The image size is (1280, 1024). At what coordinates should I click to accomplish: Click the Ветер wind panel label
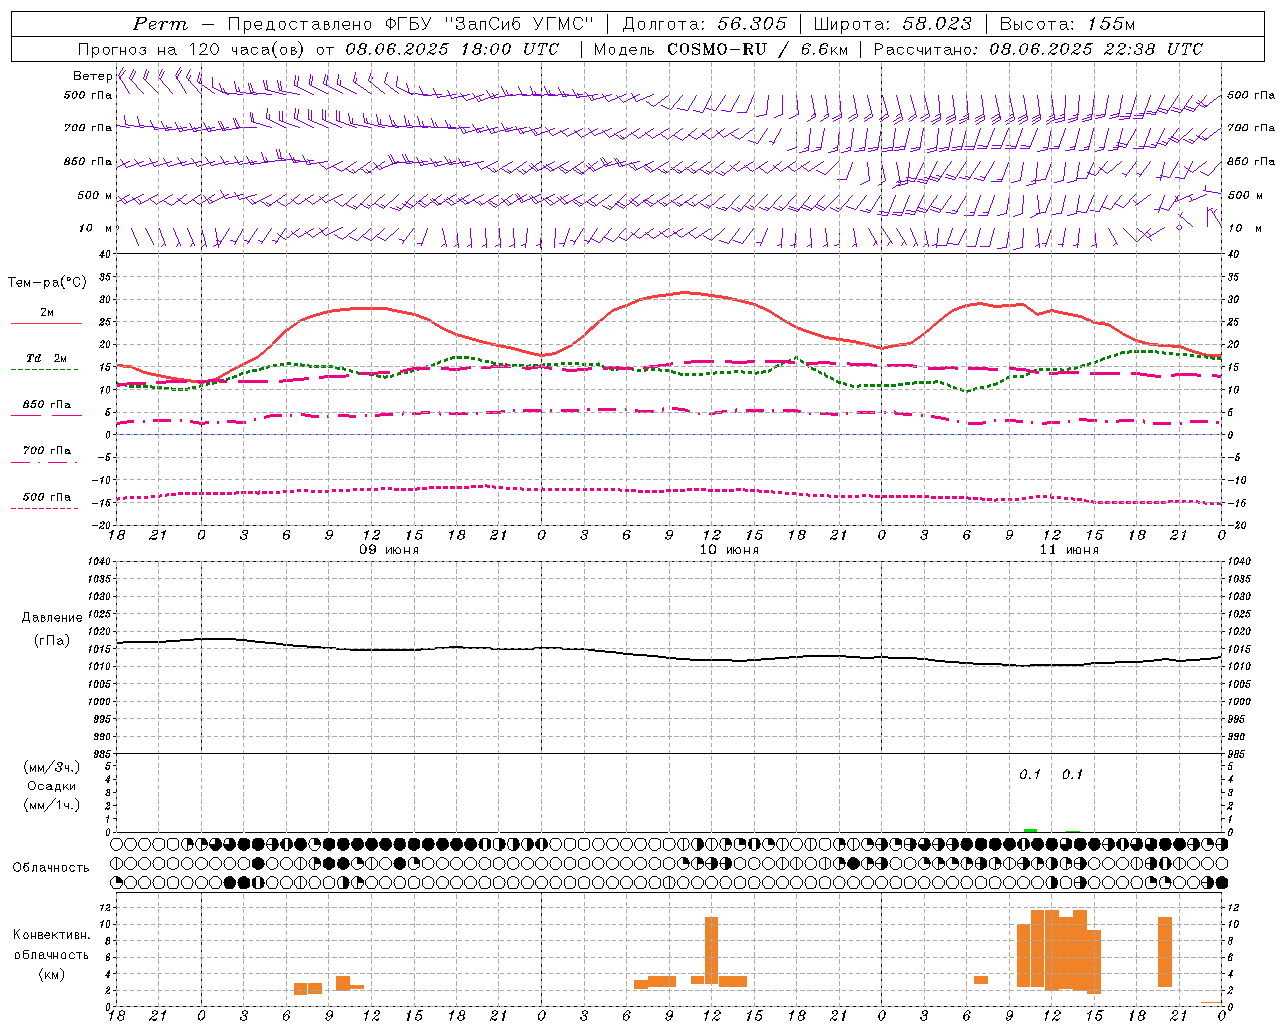(x=92, y=76)
